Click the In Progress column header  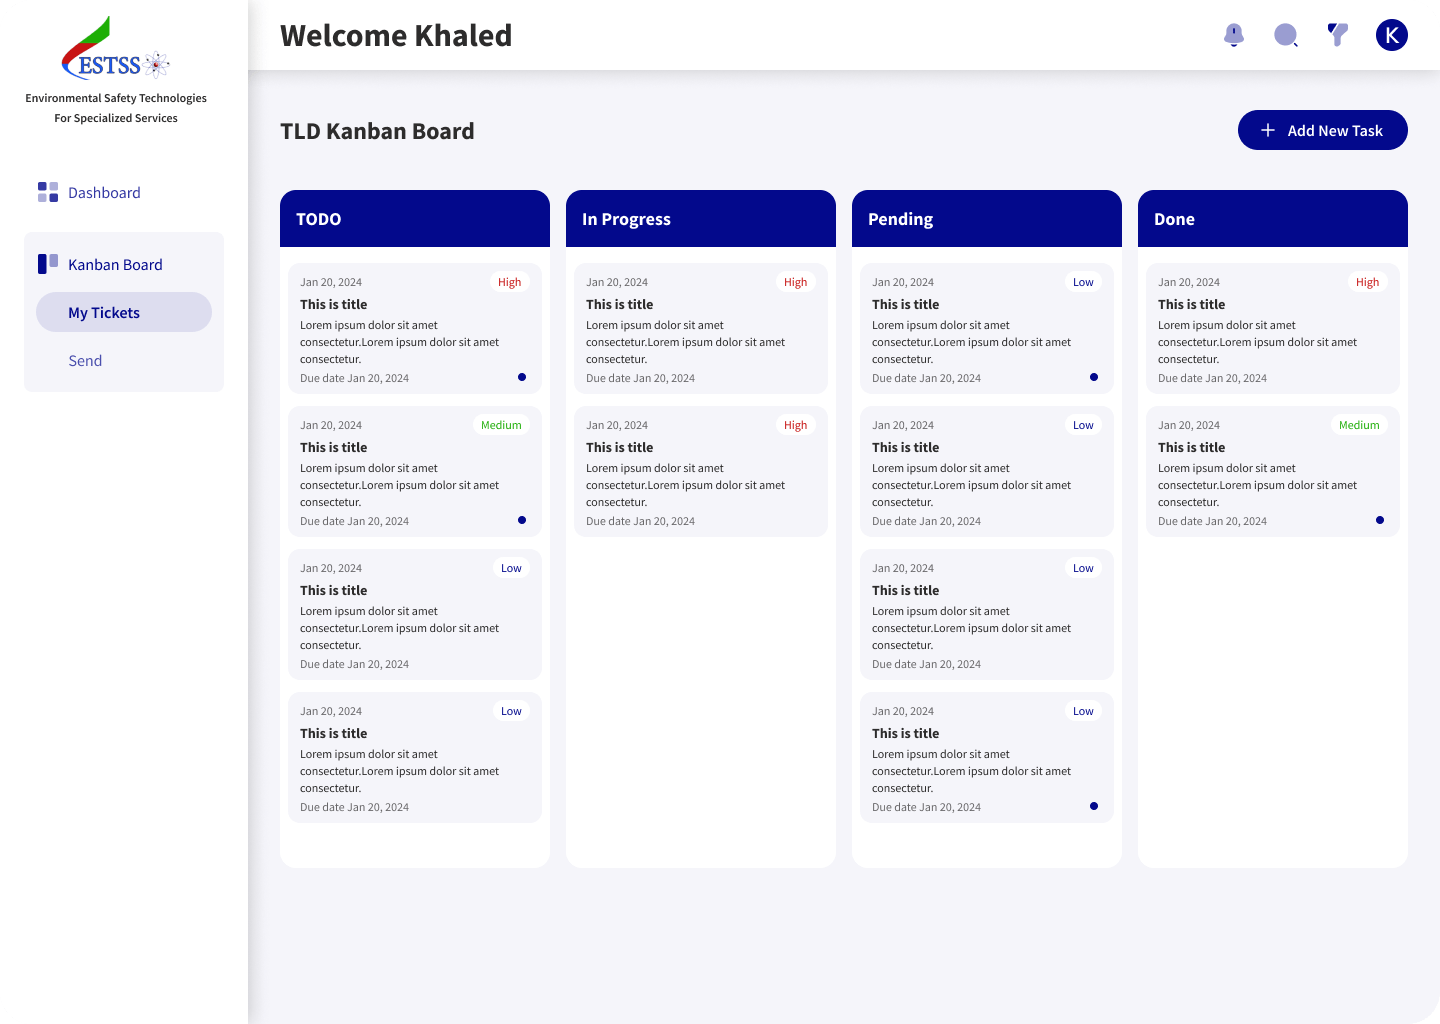coord(701,218)
